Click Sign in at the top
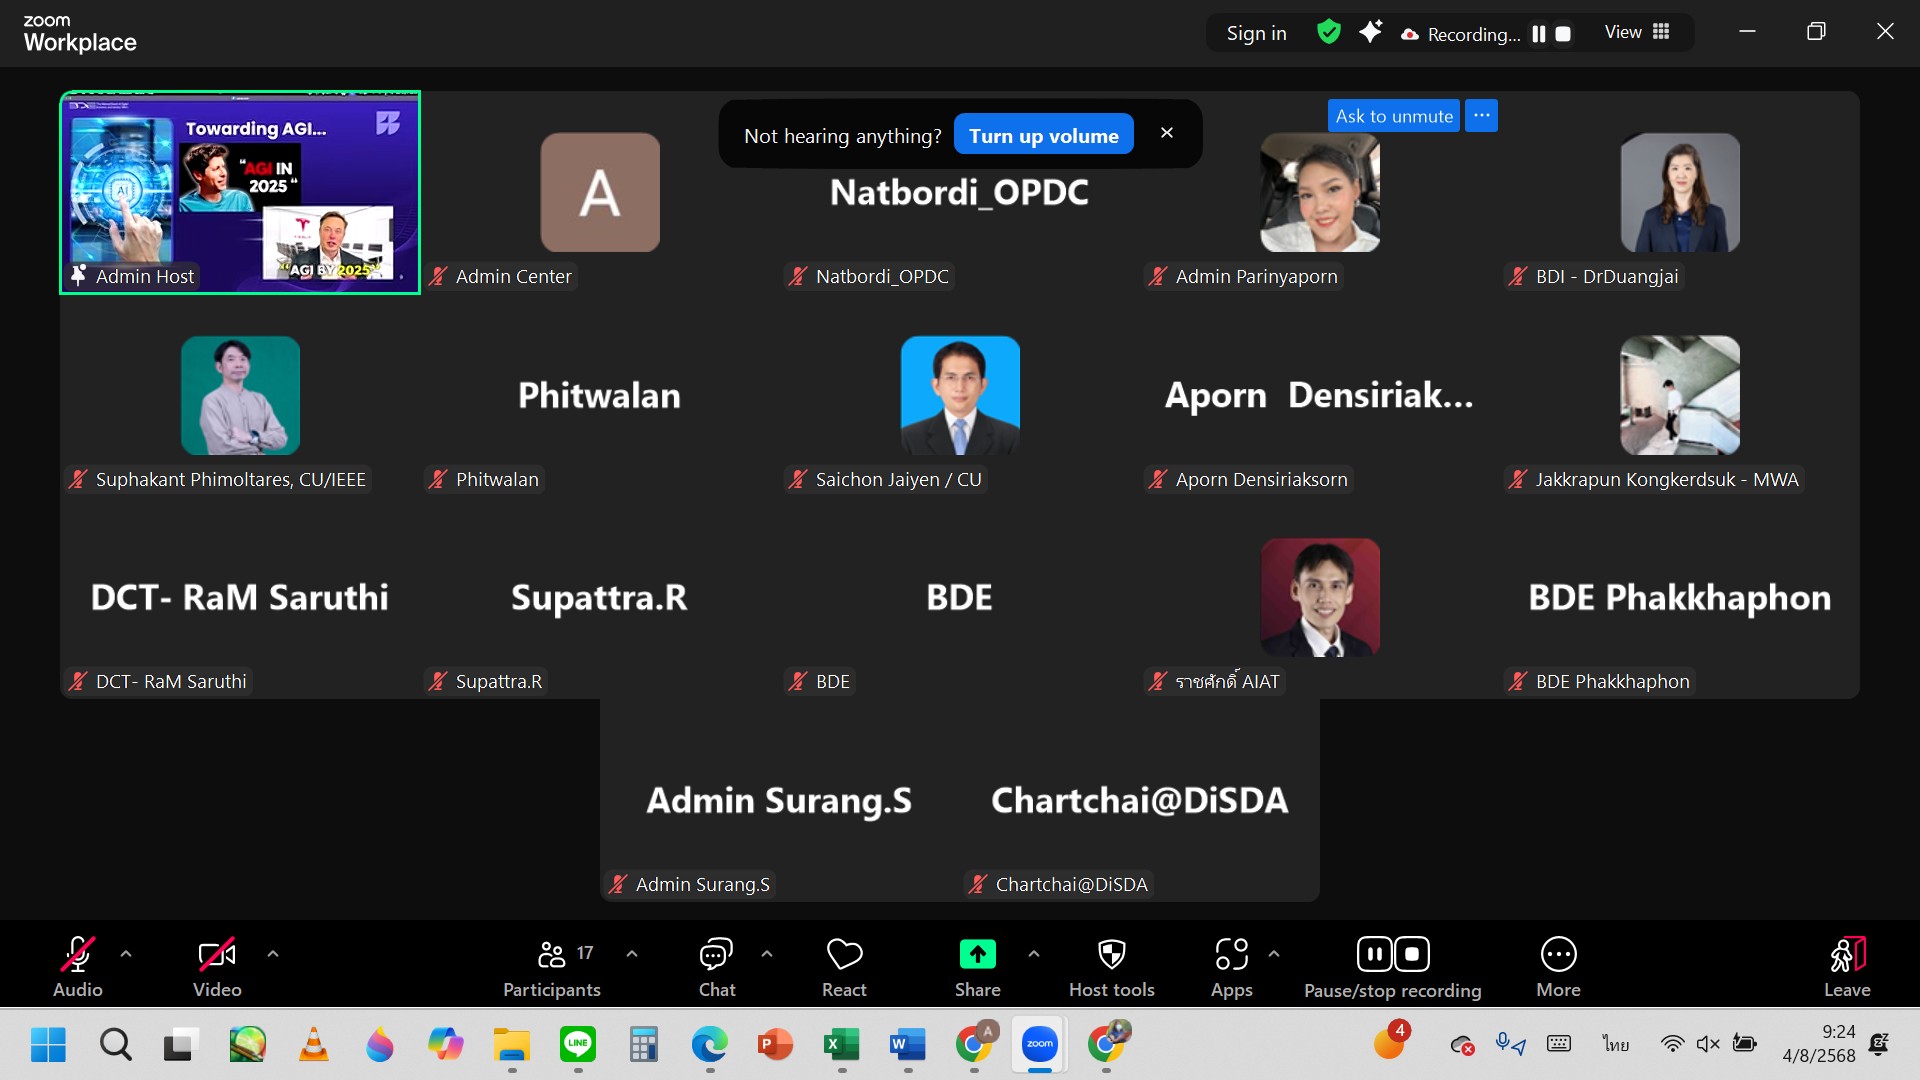Screen dimensions: 1920x1080 [1256, 33]
